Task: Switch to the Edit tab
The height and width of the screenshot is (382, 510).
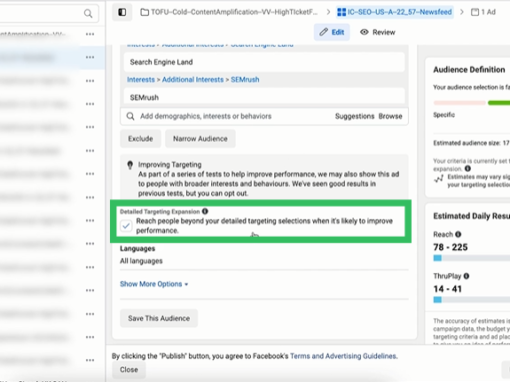Action: point(332,32)
